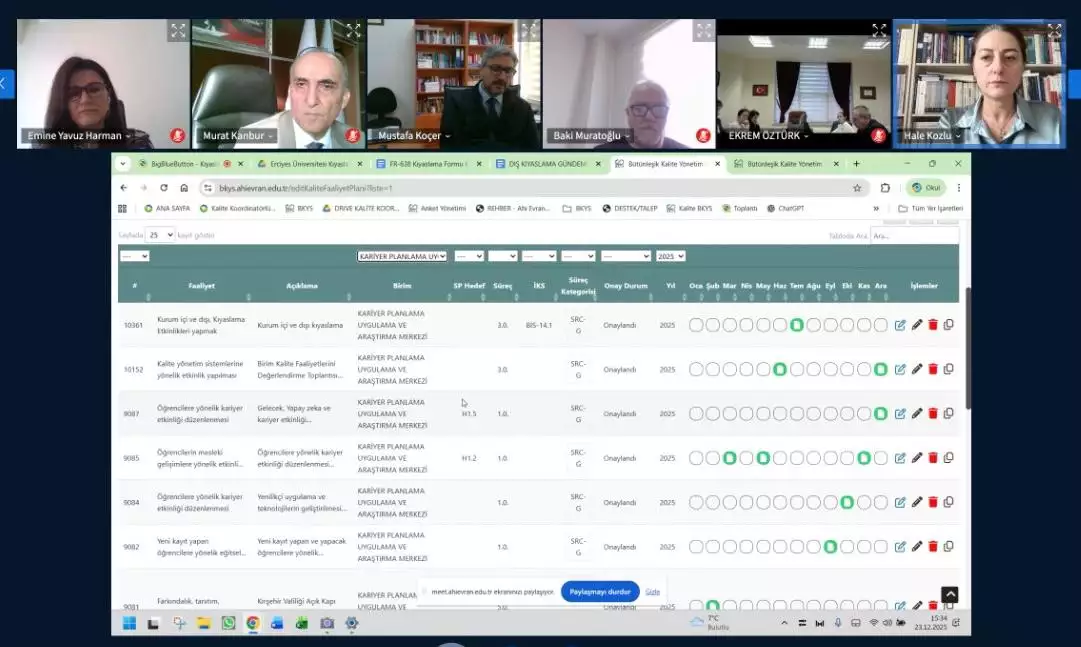Change the 25 records-per-page dropdown
Screen dimensions: 1081x647
coord(160,235)
